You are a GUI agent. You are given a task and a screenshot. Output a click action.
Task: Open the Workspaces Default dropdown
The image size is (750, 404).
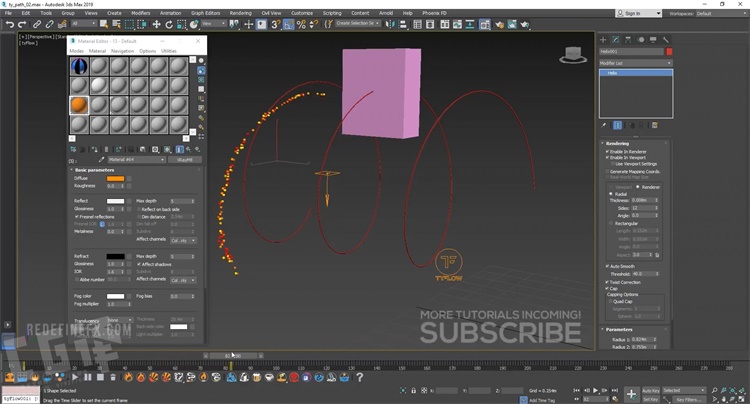pyautogui.click(x=720, y=13)
